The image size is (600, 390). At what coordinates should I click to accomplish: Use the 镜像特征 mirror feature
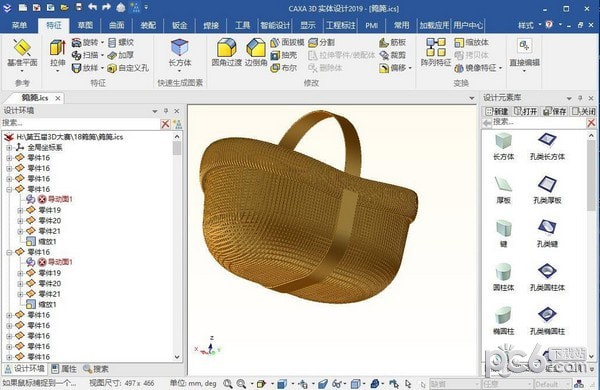[475, 68]
